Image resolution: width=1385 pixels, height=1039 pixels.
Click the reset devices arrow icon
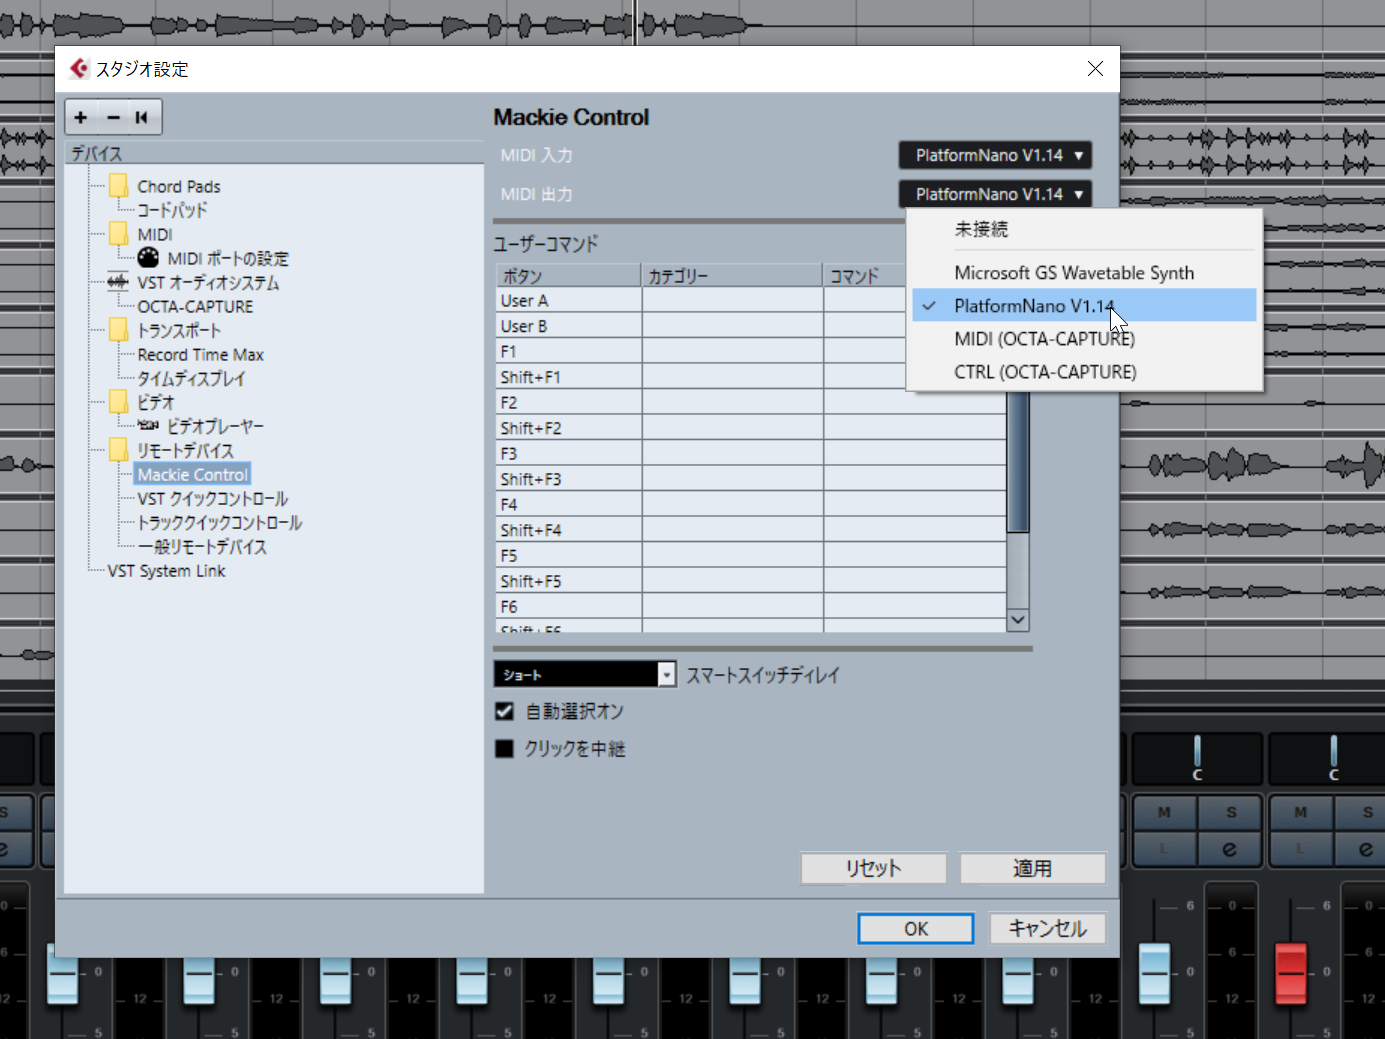click(142, 117)
